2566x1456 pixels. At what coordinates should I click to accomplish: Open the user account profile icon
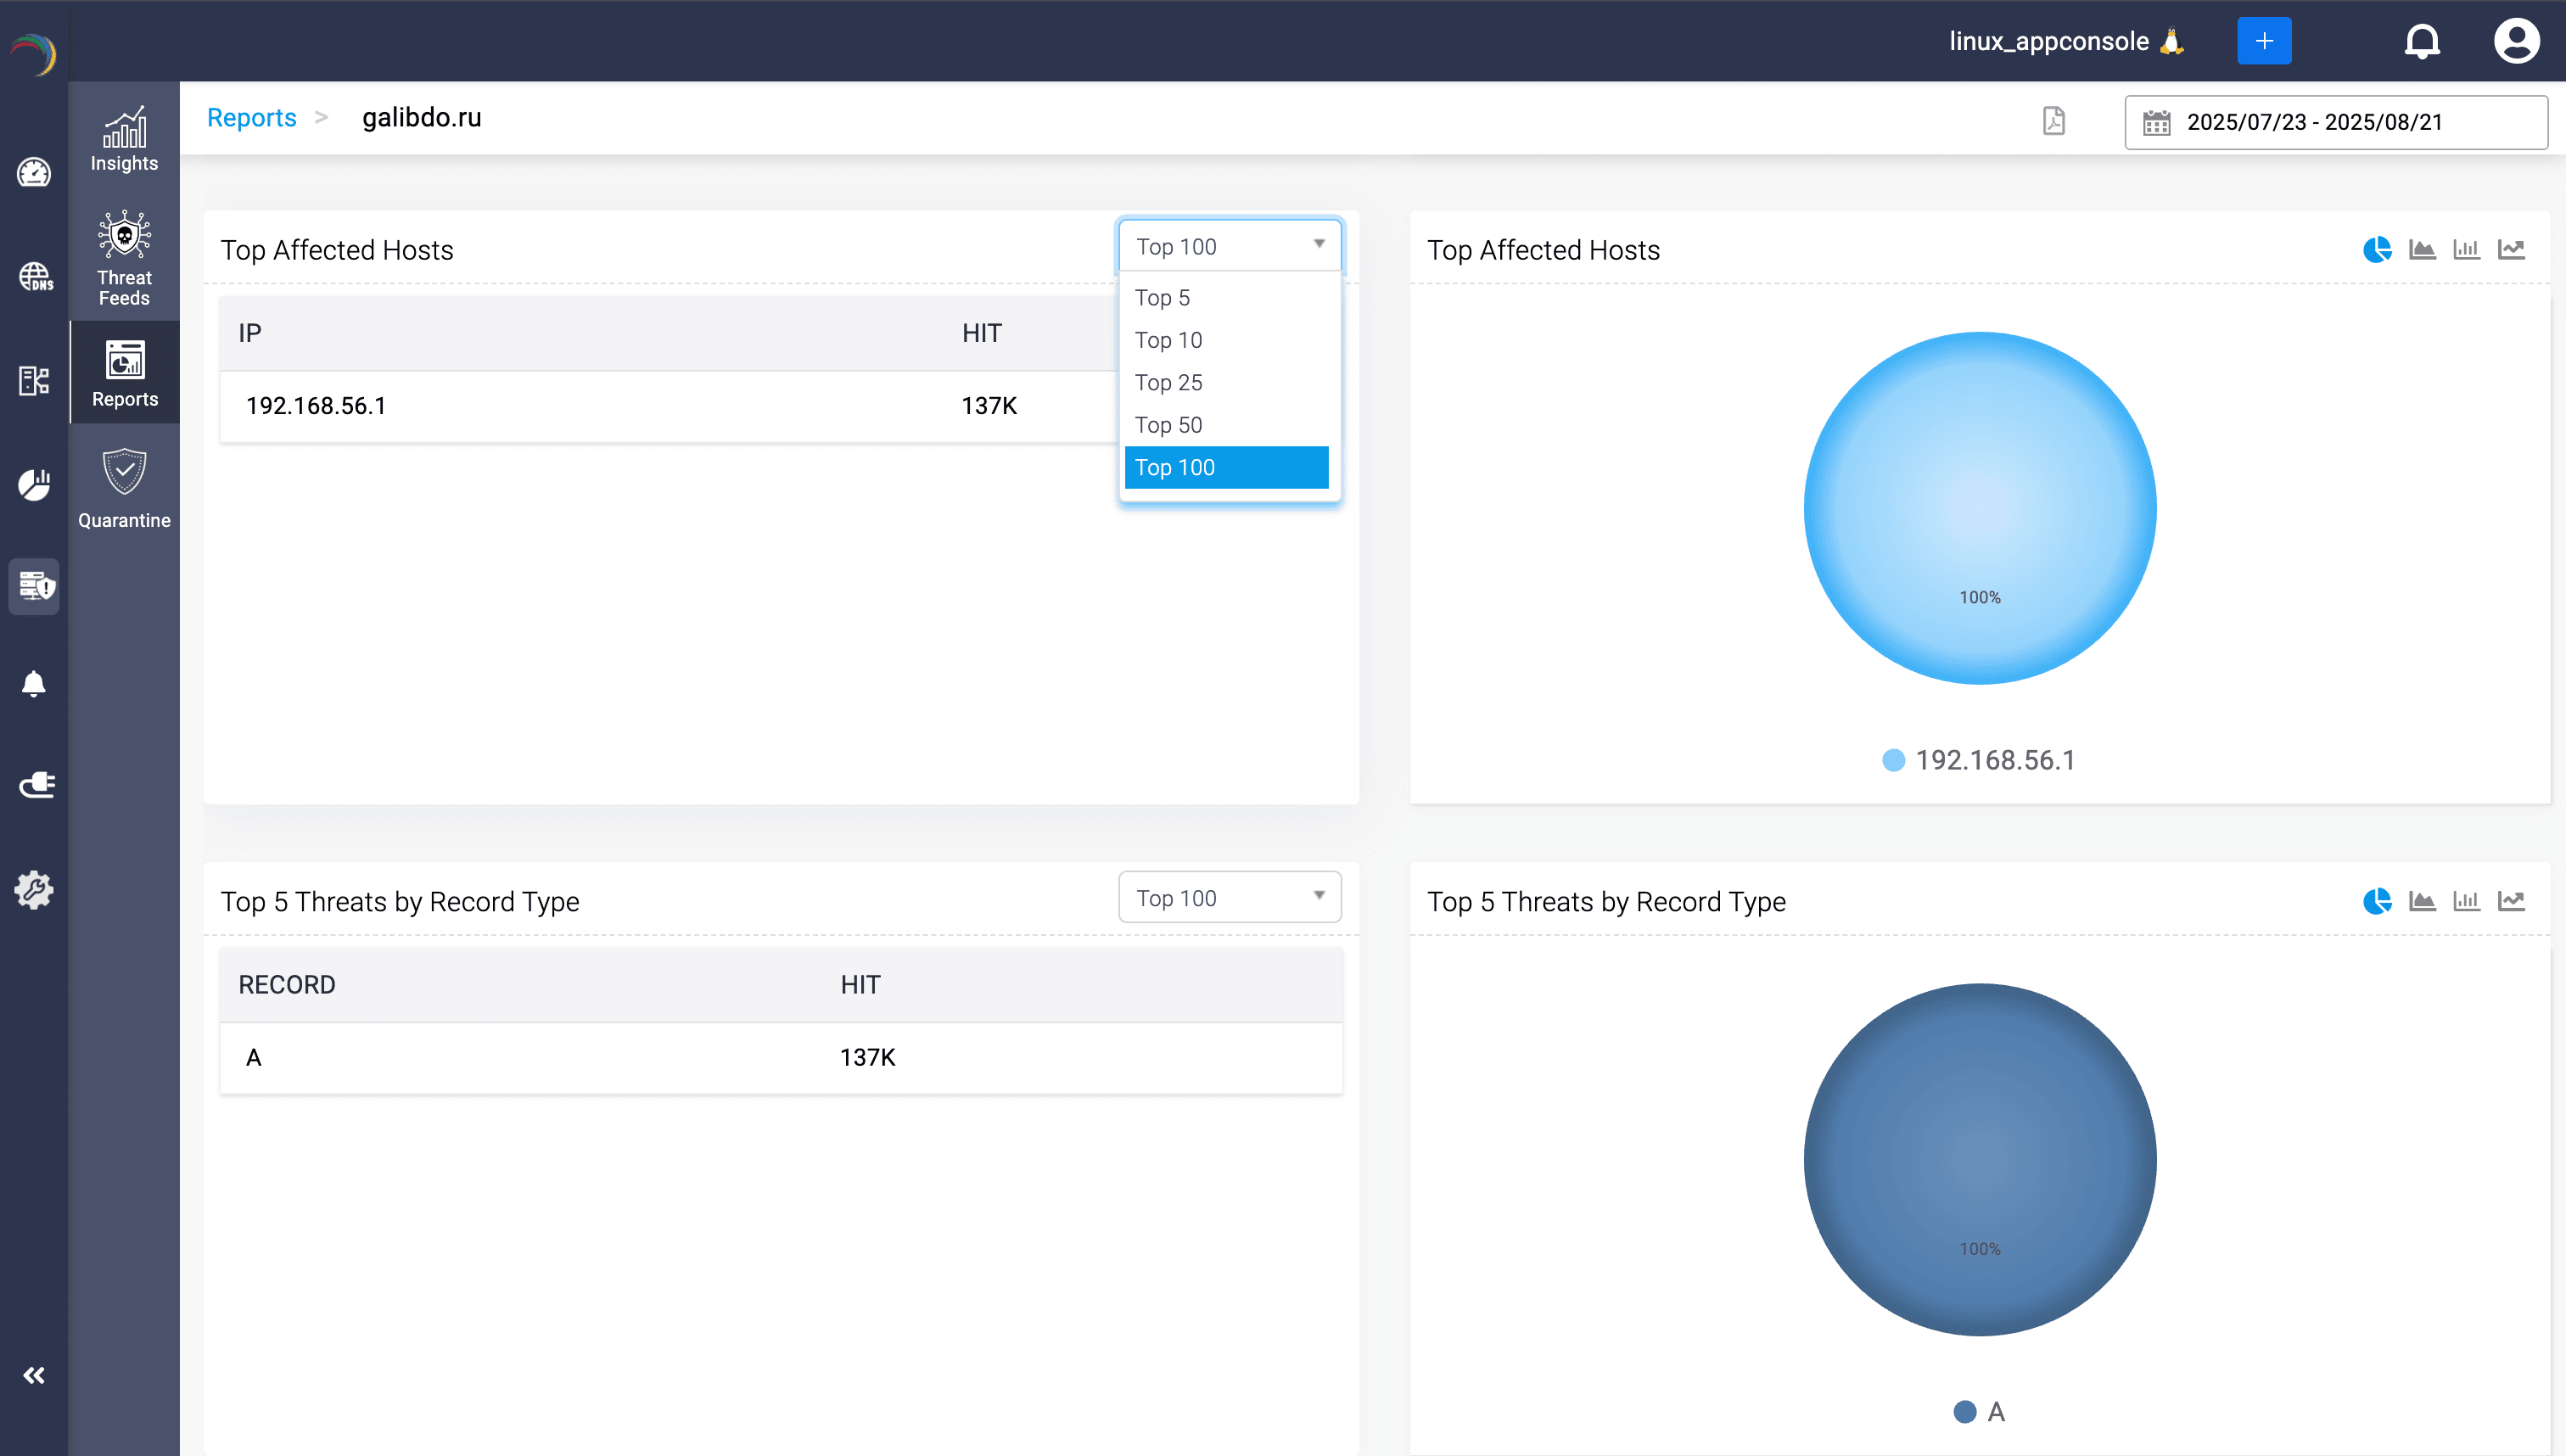[x=2517, y=41]
